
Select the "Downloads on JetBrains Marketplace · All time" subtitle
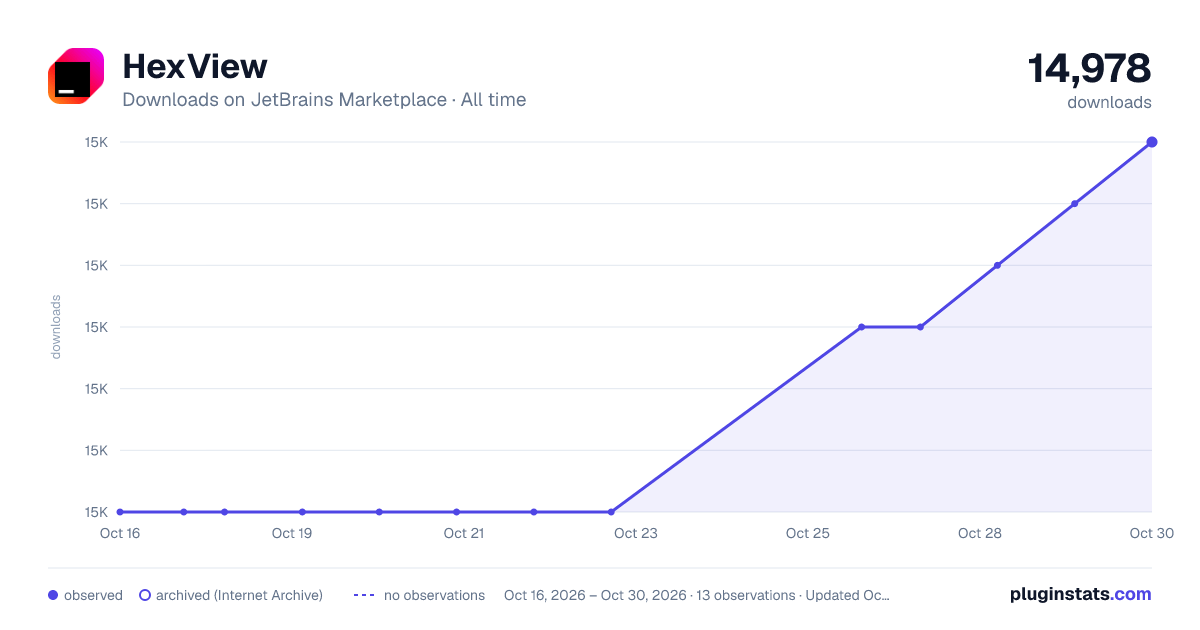324,100
